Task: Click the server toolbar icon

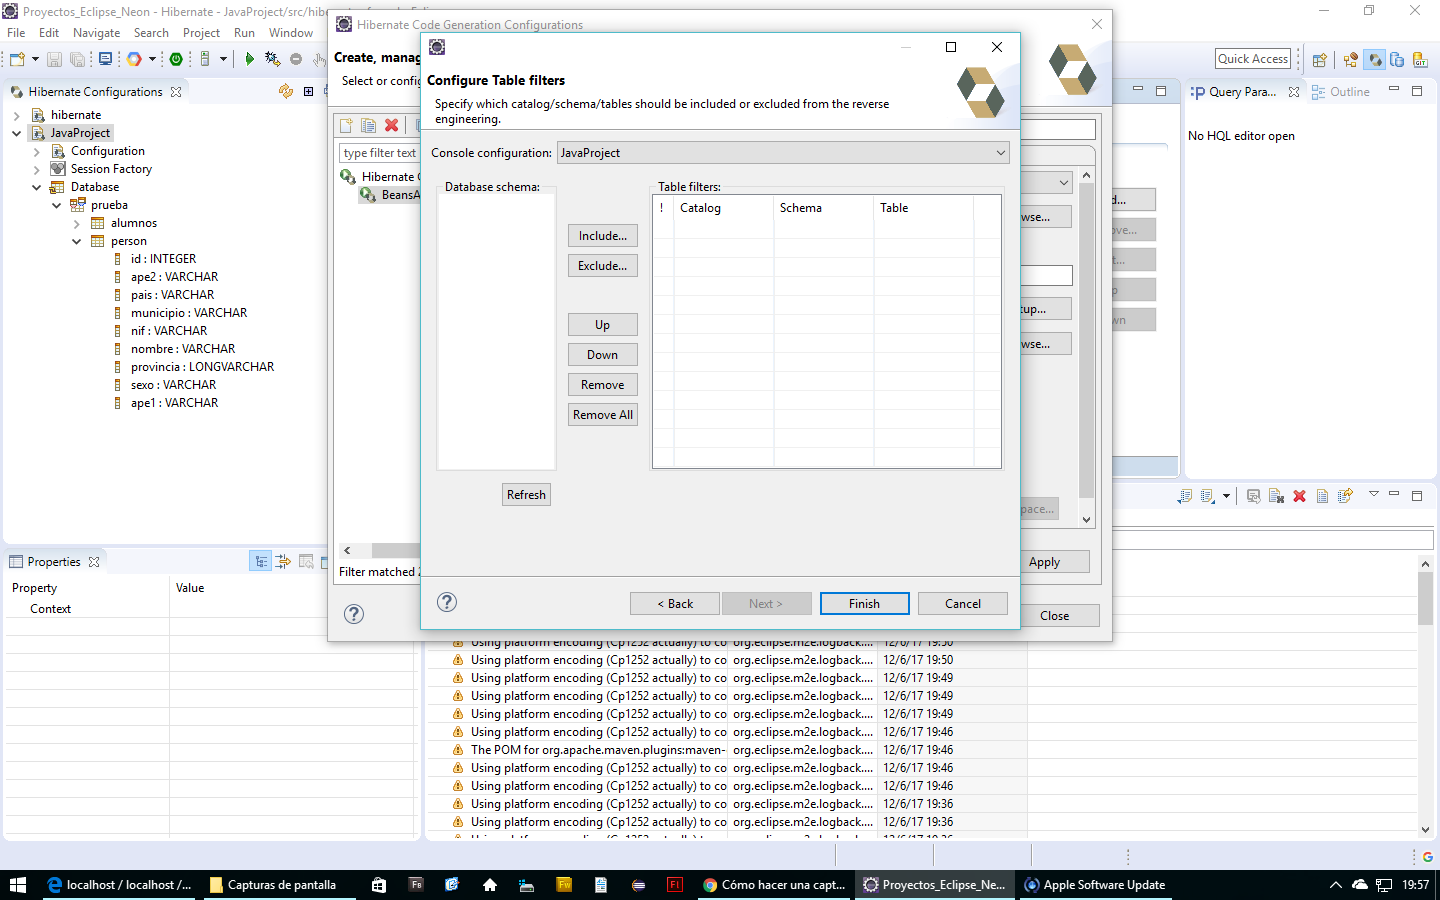Action: point(205,59)
